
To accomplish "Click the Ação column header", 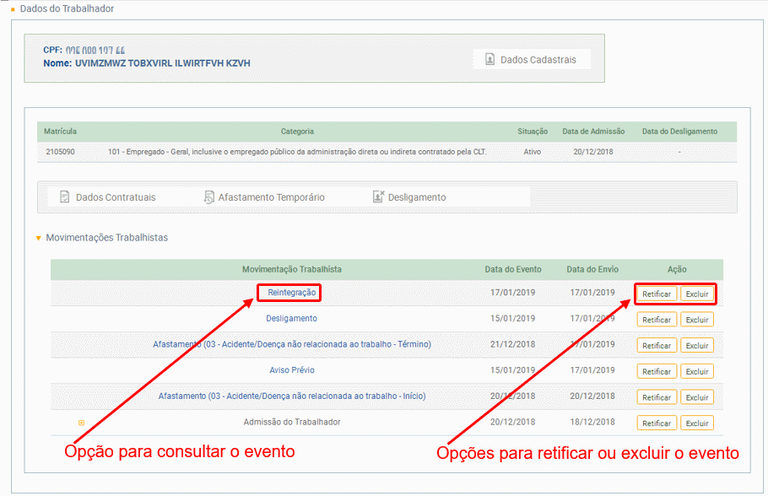I will point(677,269).
